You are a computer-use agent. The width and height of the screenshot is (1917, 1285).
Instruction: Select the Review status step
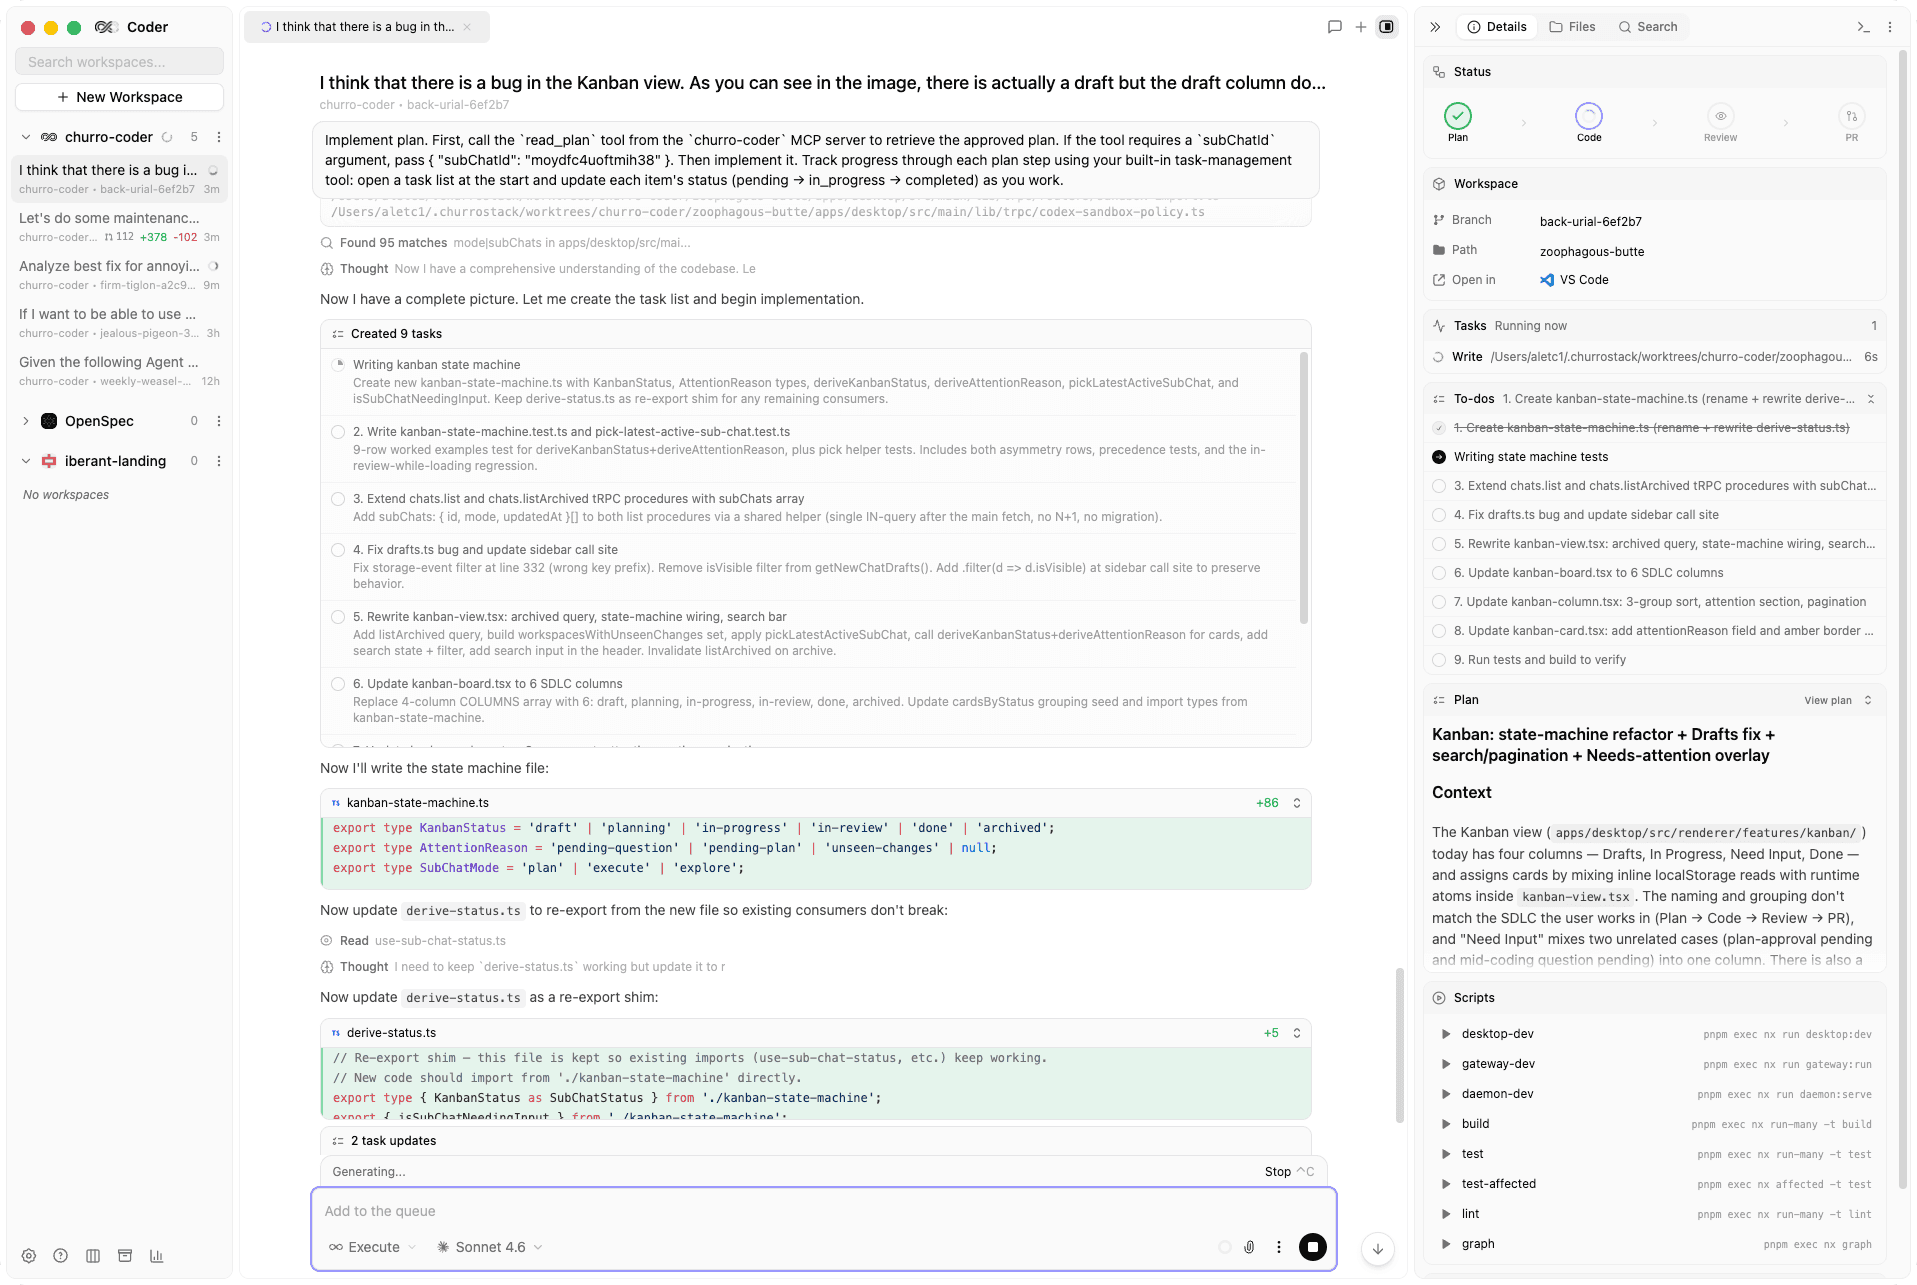click(x=1720, y=122)
